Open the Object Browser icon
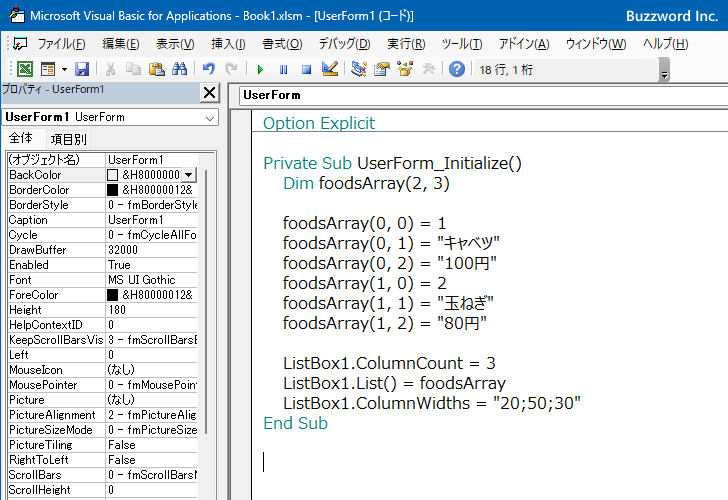This screenshot has width=728, height=500. pyautogui.click(x=405, y=70)
